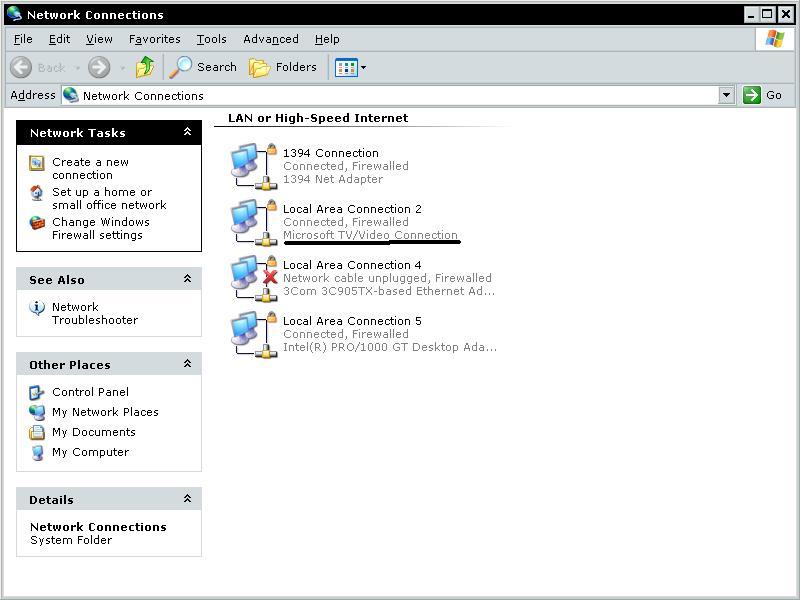Select the Local Area Connection 2 icon
Viewport: 800px width, 600px height.
coord(252,222)
